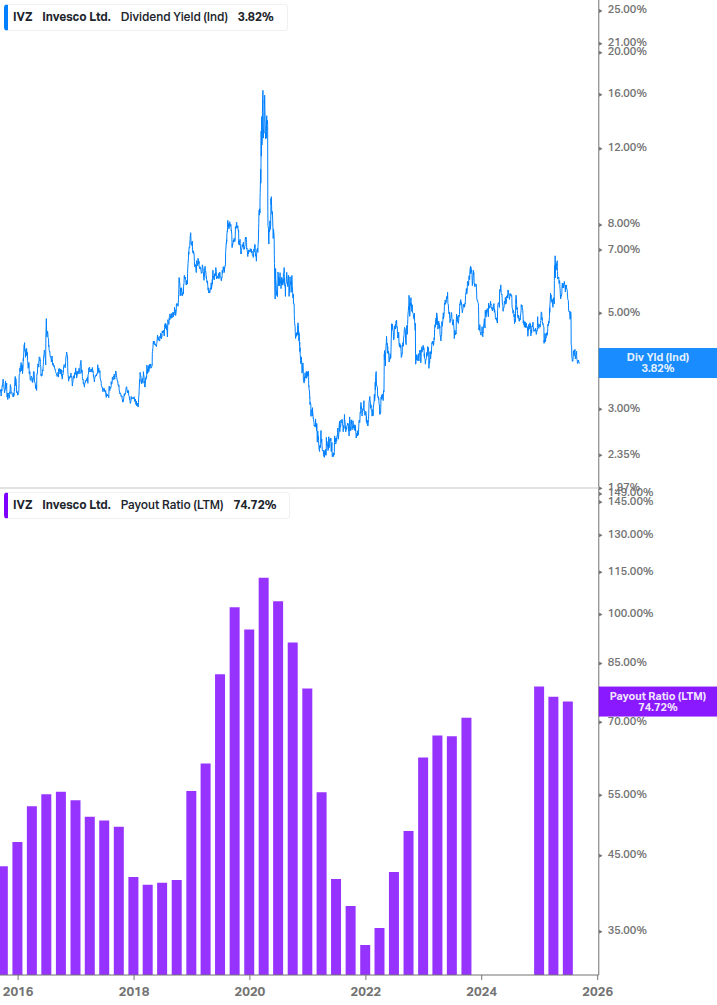This screenshot has width=717, height=1005.
Task: Click the 2026 x-axis year label
Action: (x=597, y=992)
